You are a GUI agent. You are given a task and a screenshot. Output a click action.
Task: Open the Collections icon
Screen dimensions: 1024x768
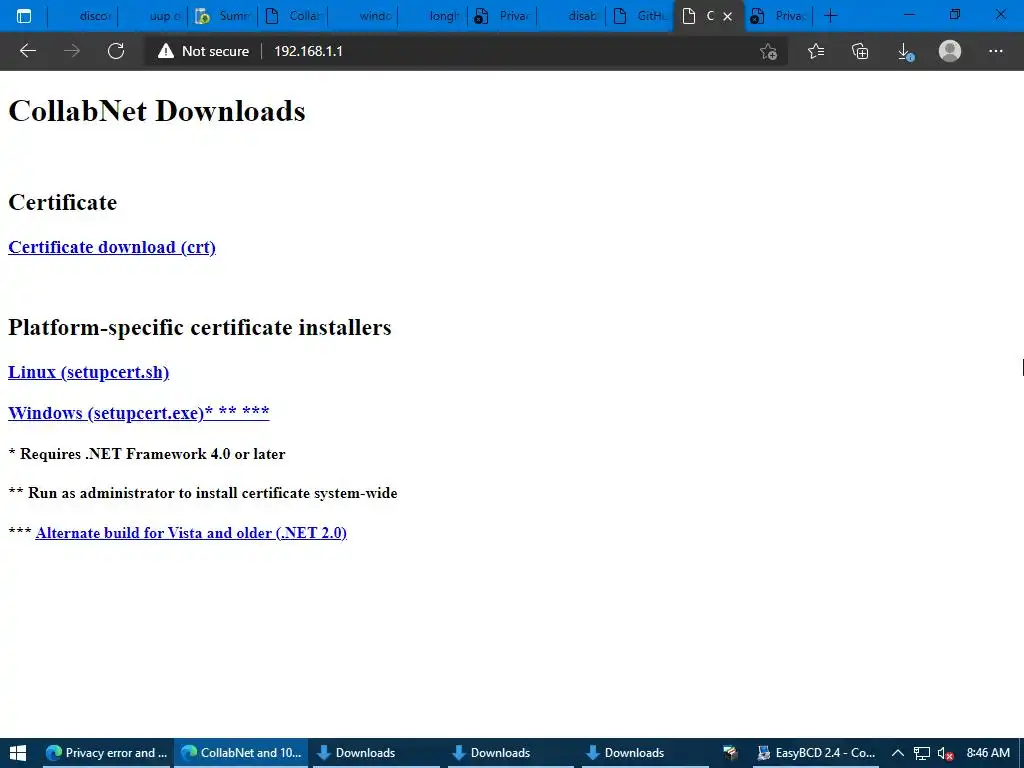861,51
